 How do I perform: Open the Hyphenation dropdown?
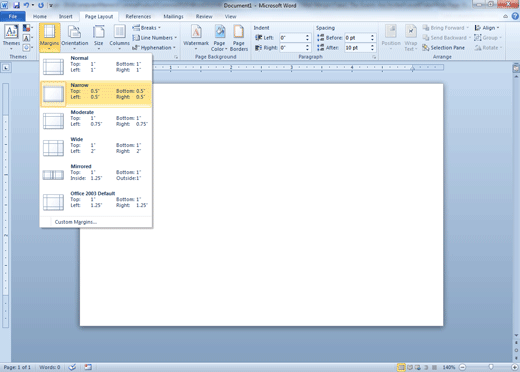point(154,48)
